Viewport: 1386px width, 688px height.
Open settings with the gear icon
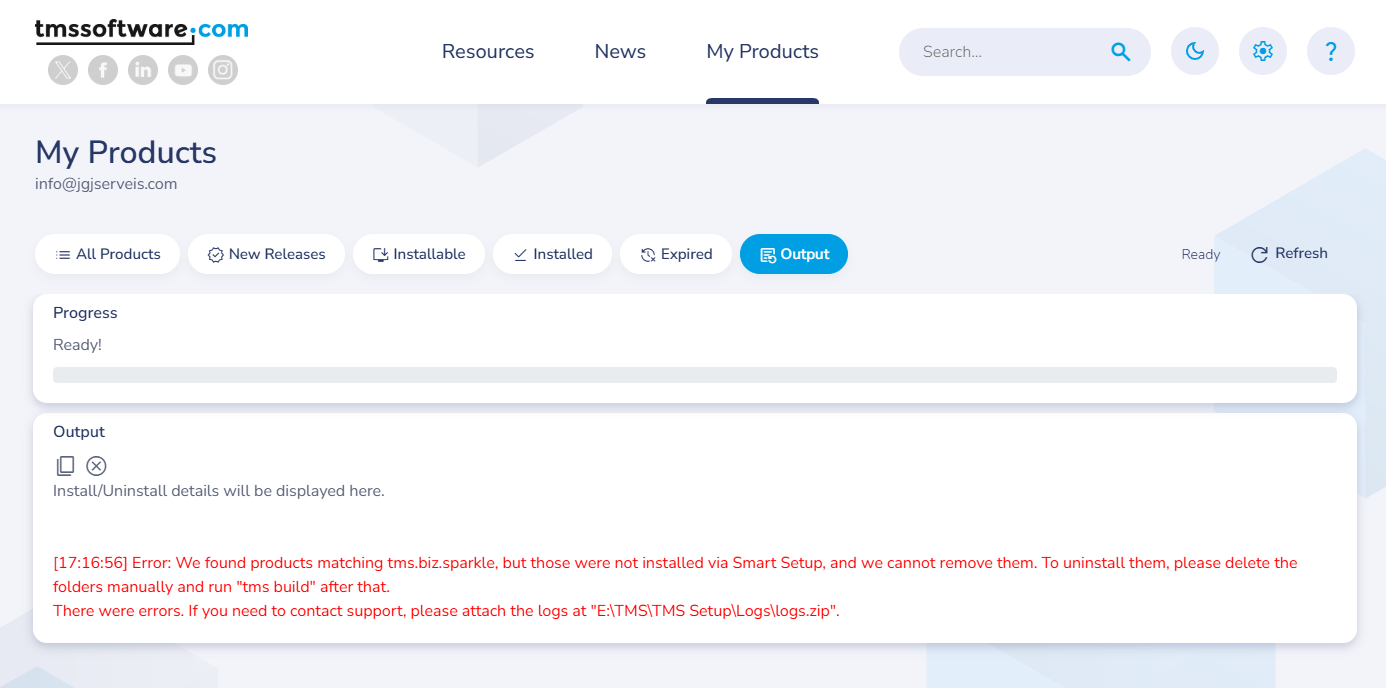(1263, 52)
